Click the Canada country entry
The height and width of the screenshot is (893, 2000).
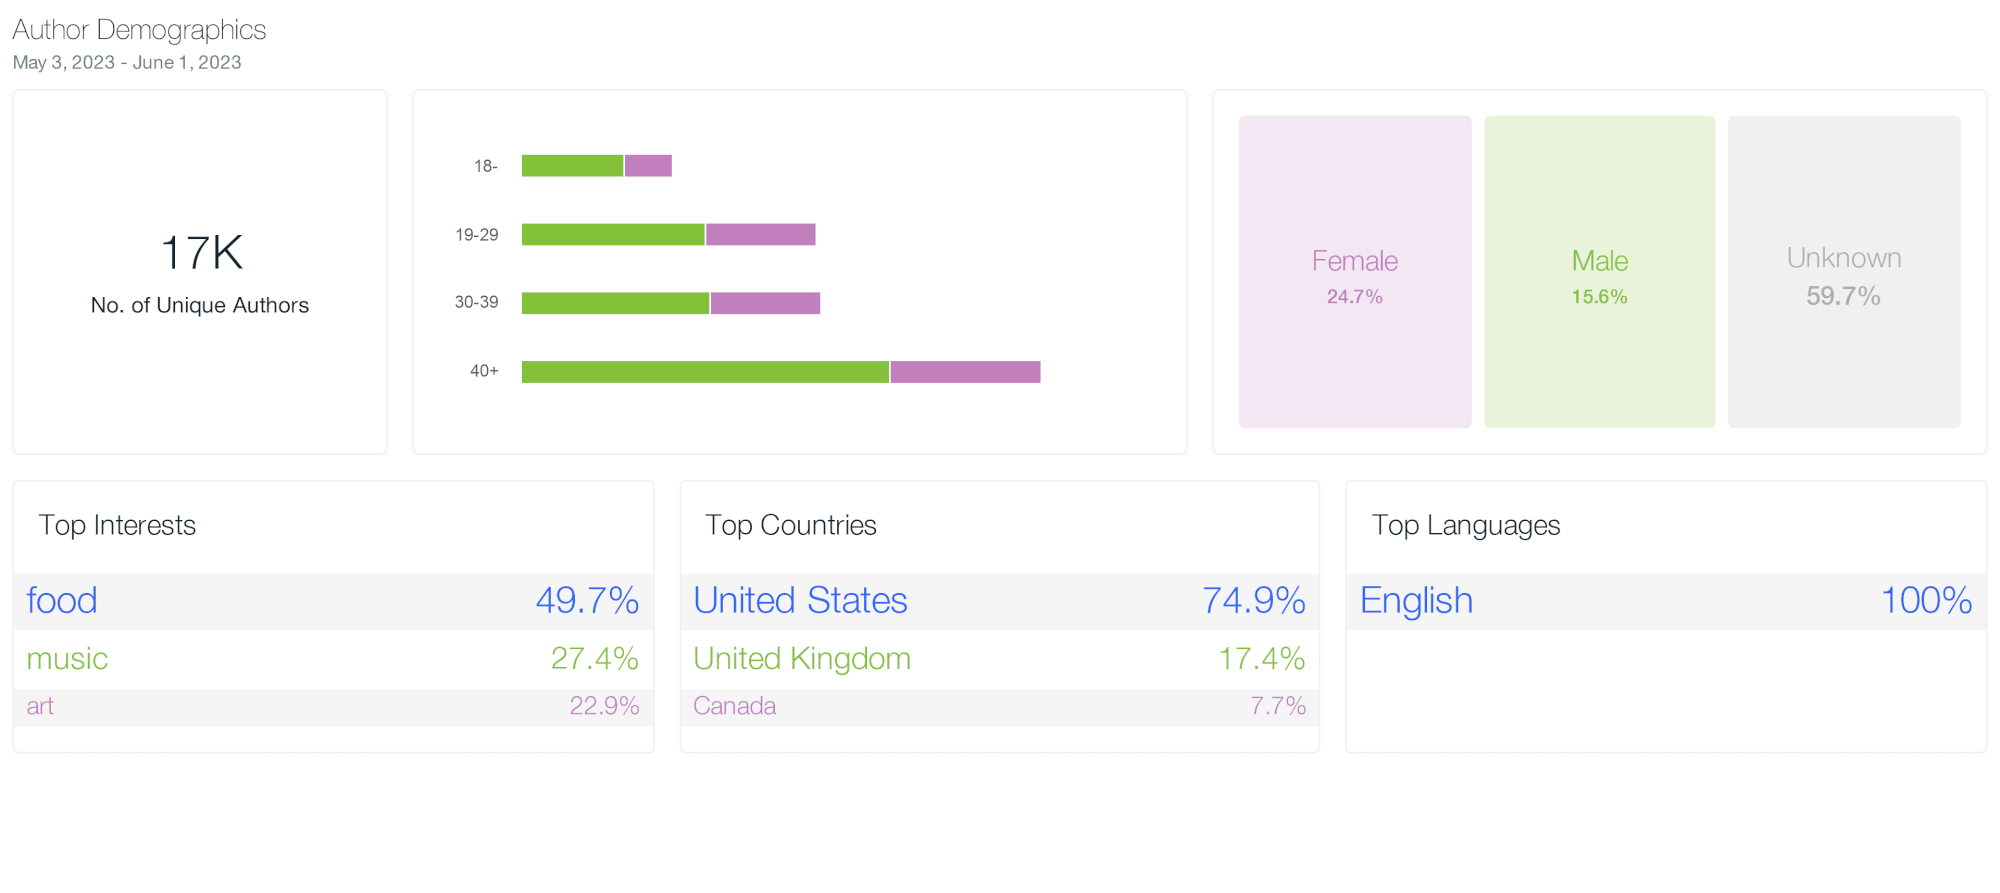(999, 707)
